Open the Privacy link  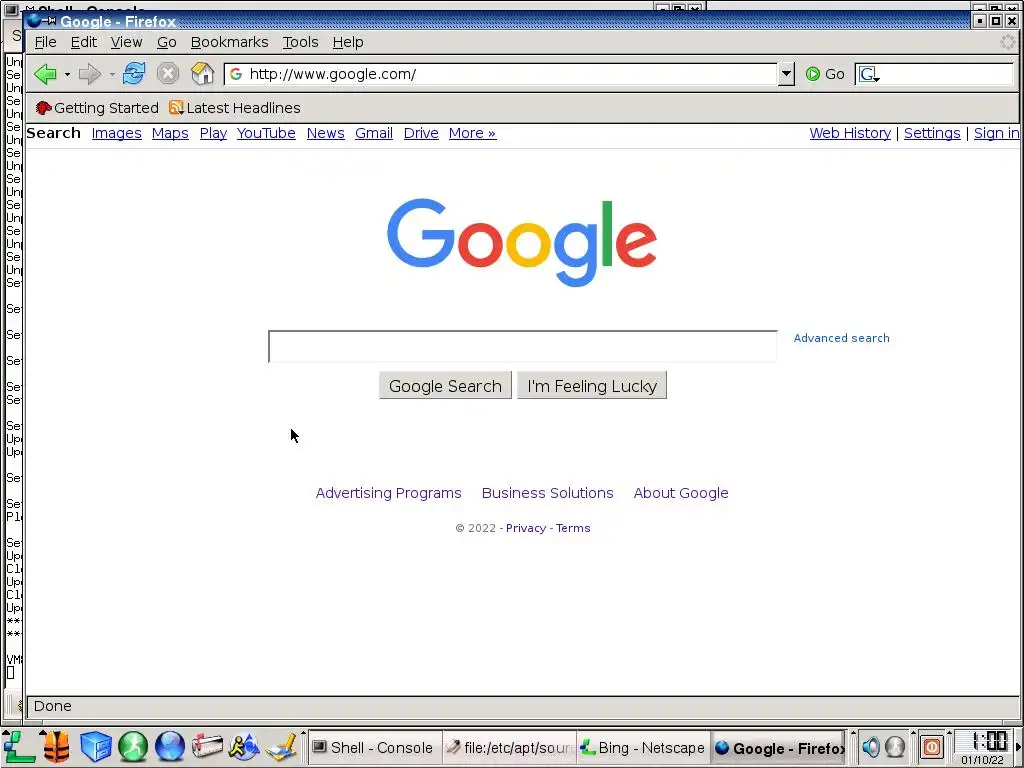click(x=526, y=528)
